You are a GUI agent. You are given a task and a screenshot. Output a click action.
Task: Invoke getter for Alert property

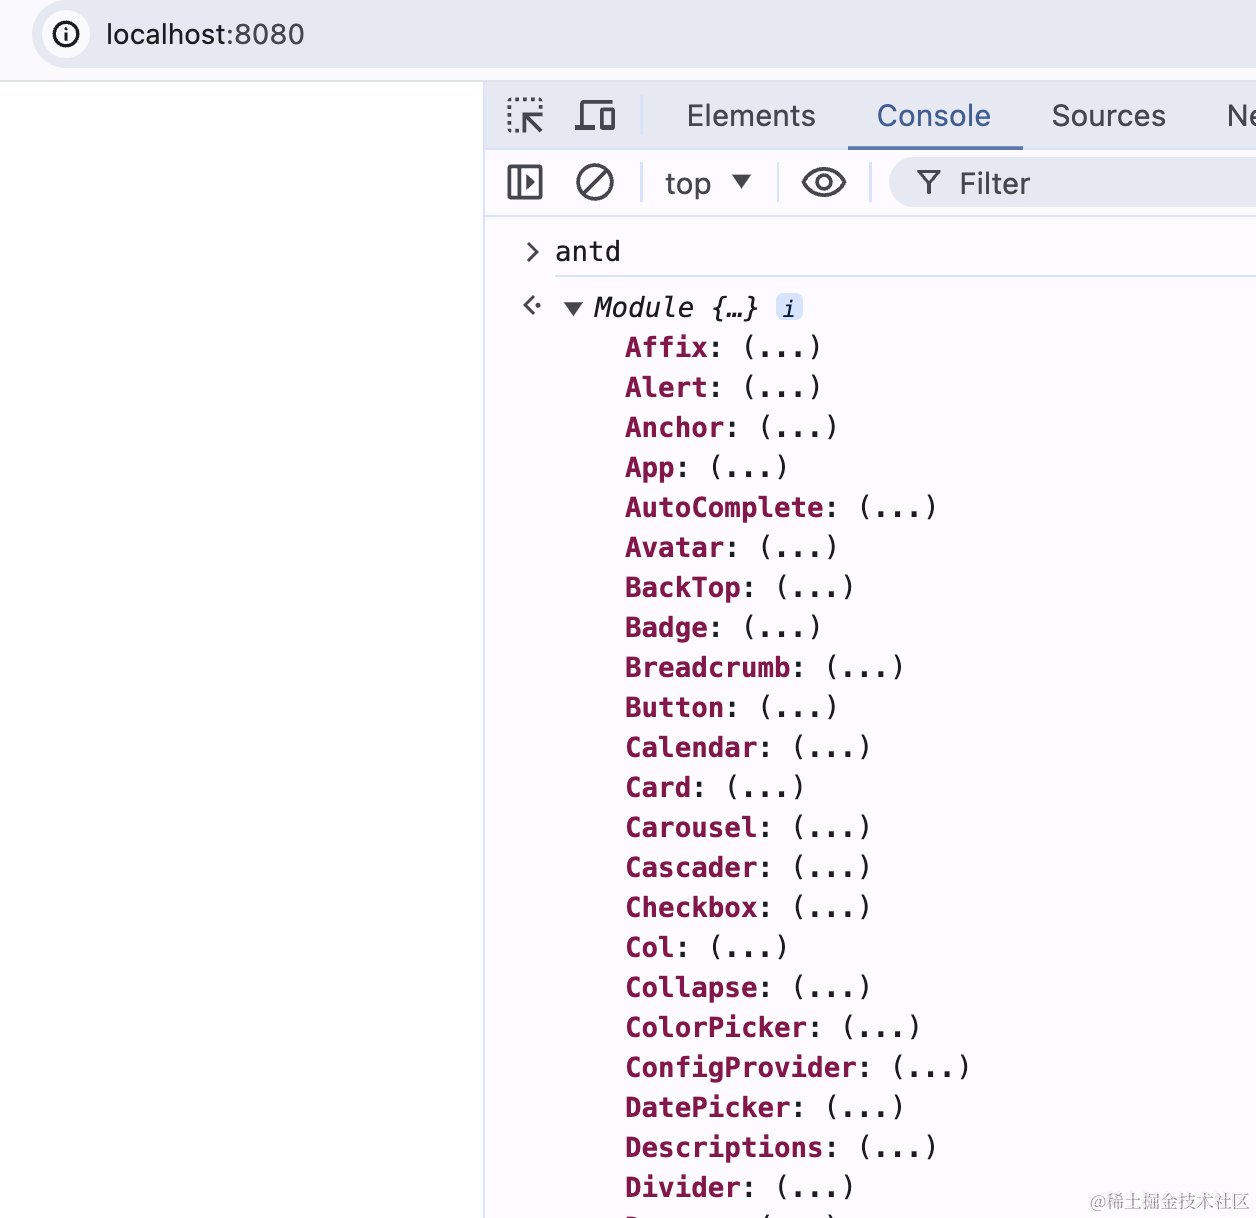(782, 388)
